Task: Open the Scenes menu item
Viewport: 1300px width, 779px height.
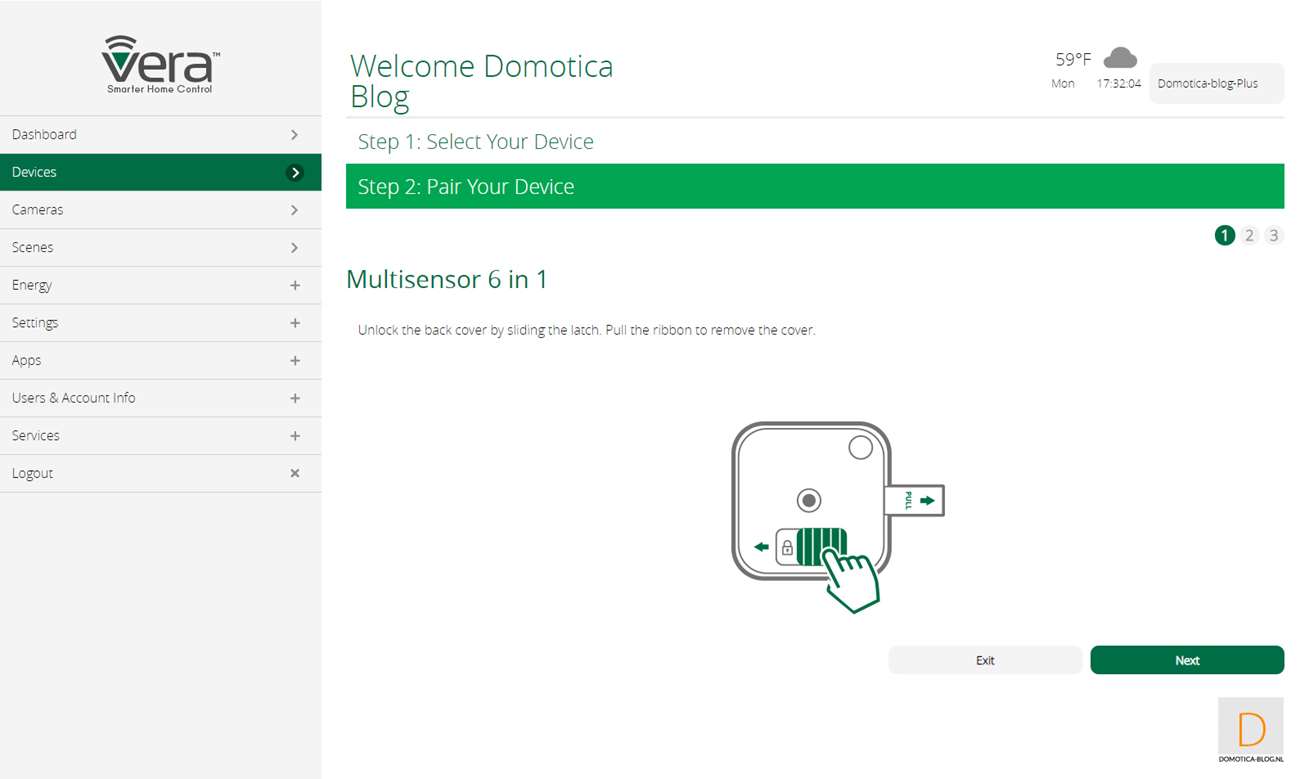Action: [33, 248]
